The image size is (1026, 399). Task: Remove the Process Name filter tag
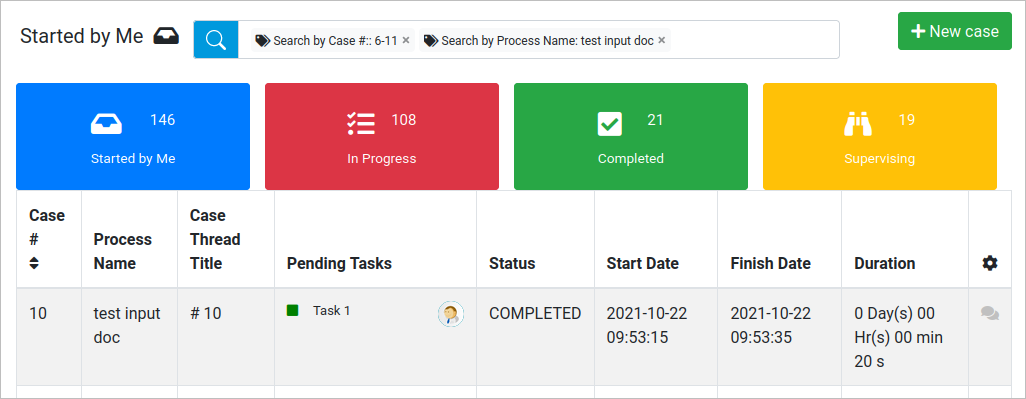662,41
